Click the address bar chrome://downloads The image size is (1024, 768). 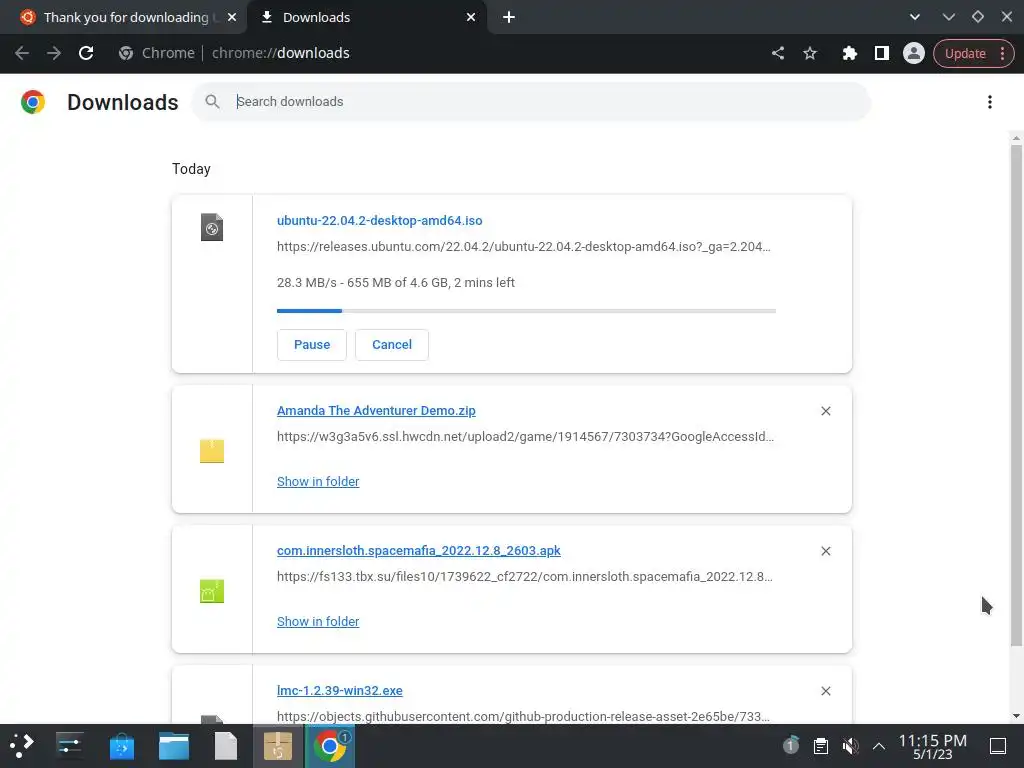[x=281, y=53]
